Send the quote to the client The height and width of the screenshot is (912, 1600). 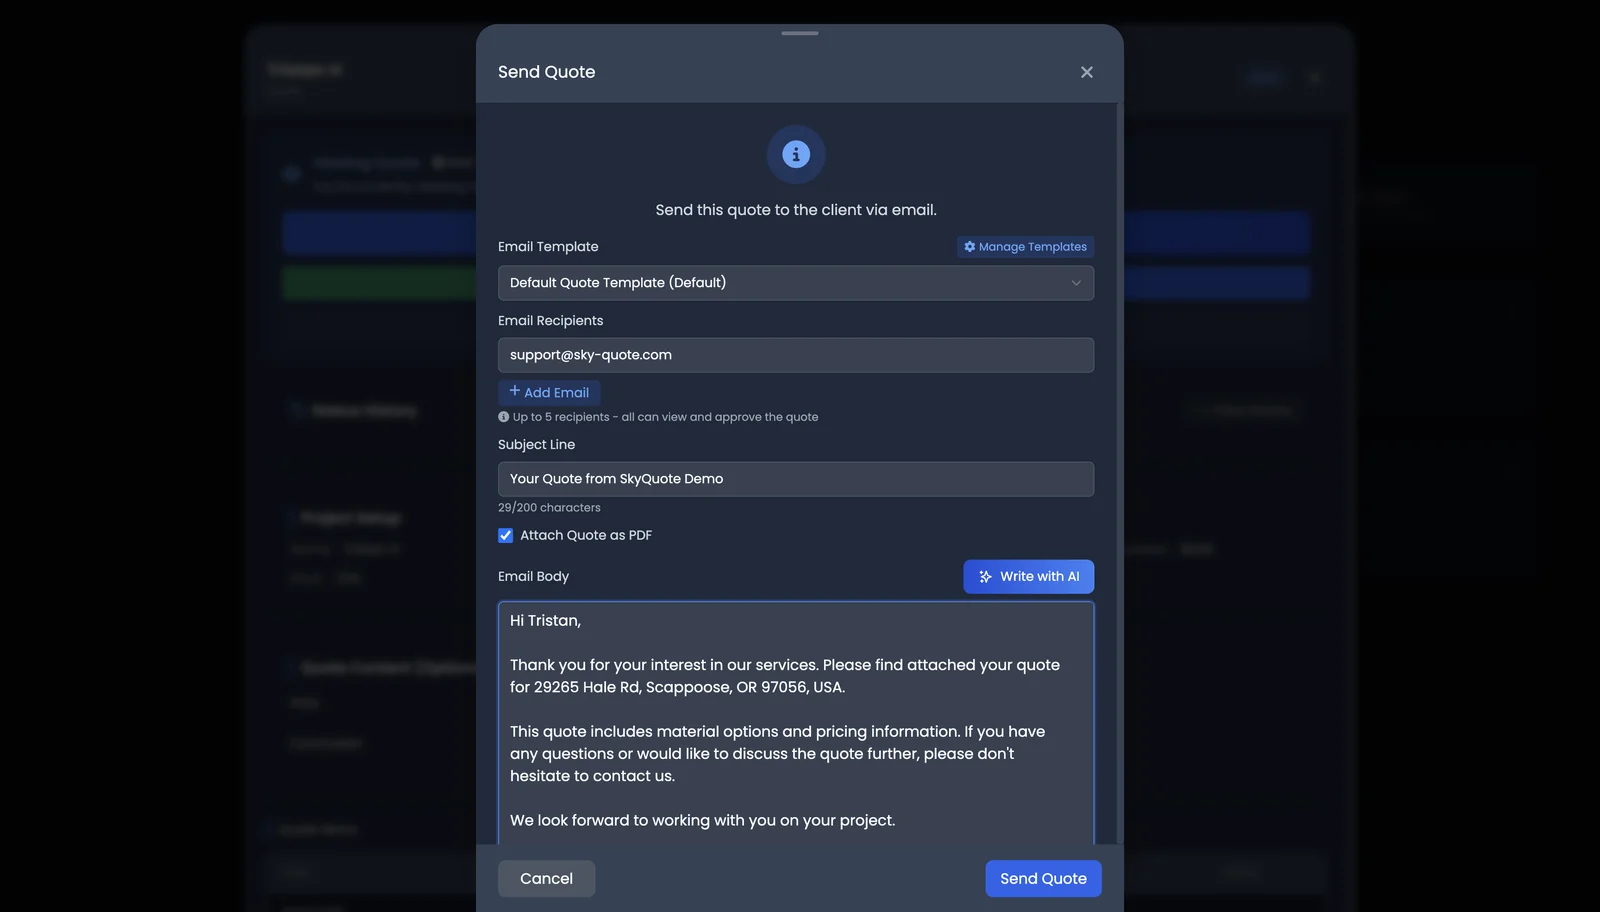coord(1043,878)
